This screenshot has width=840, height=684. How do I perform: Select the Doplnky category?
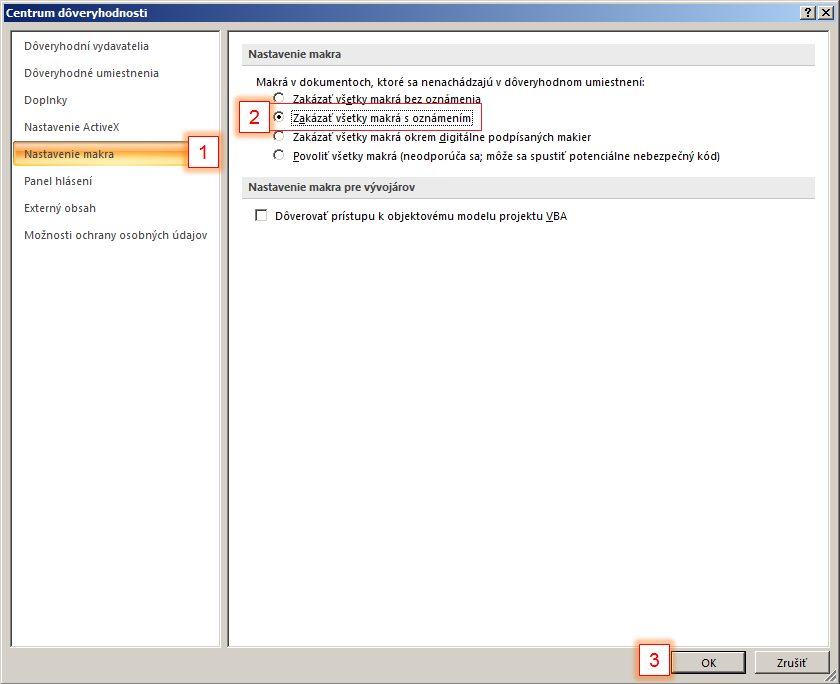(x=46, y=100)
